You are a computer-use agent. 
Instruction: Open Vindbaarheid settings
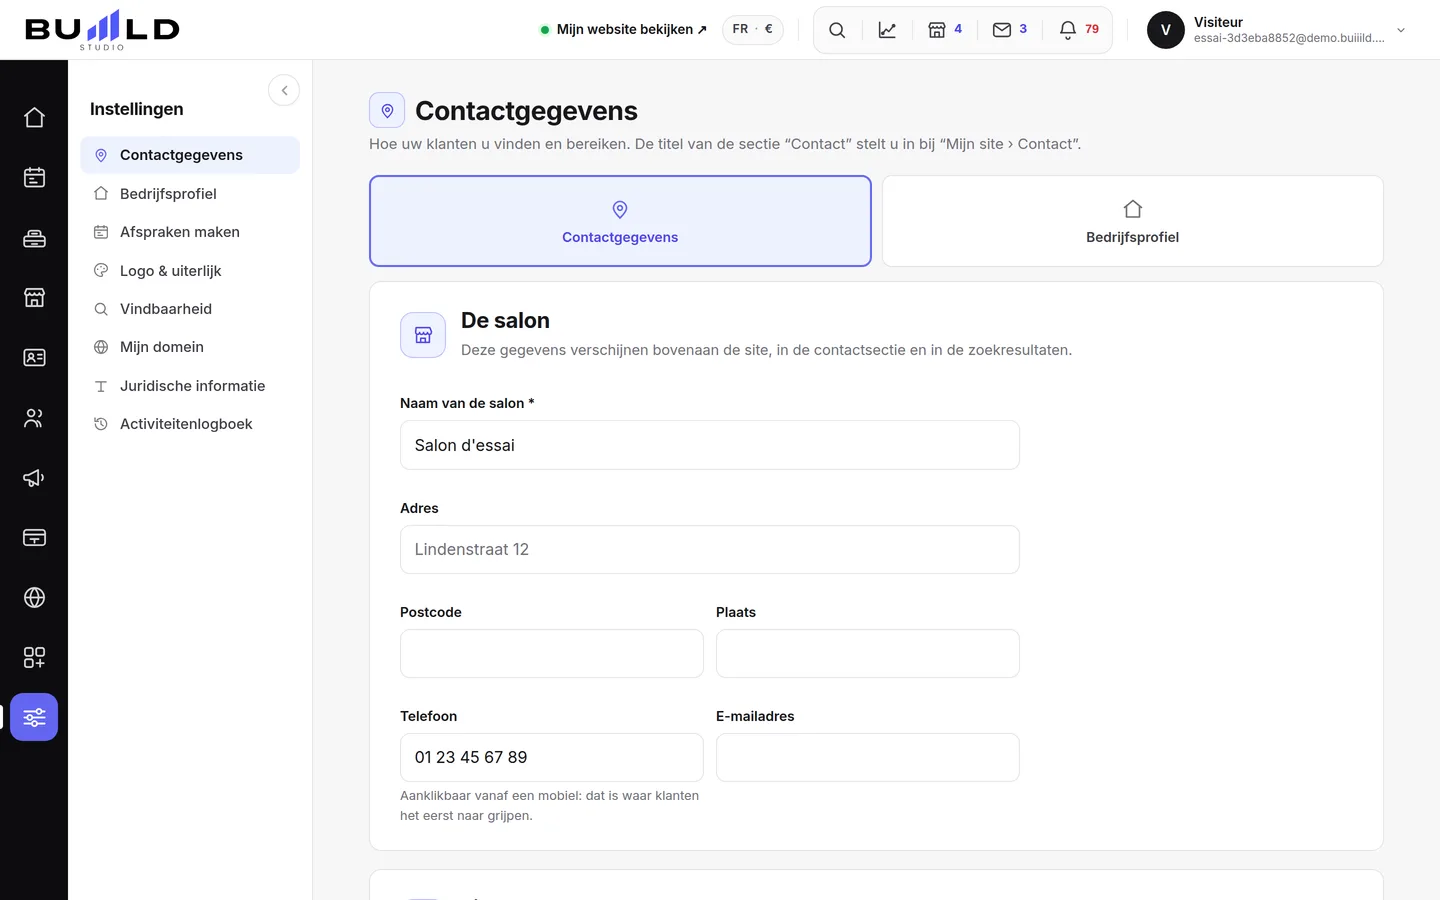190,309
